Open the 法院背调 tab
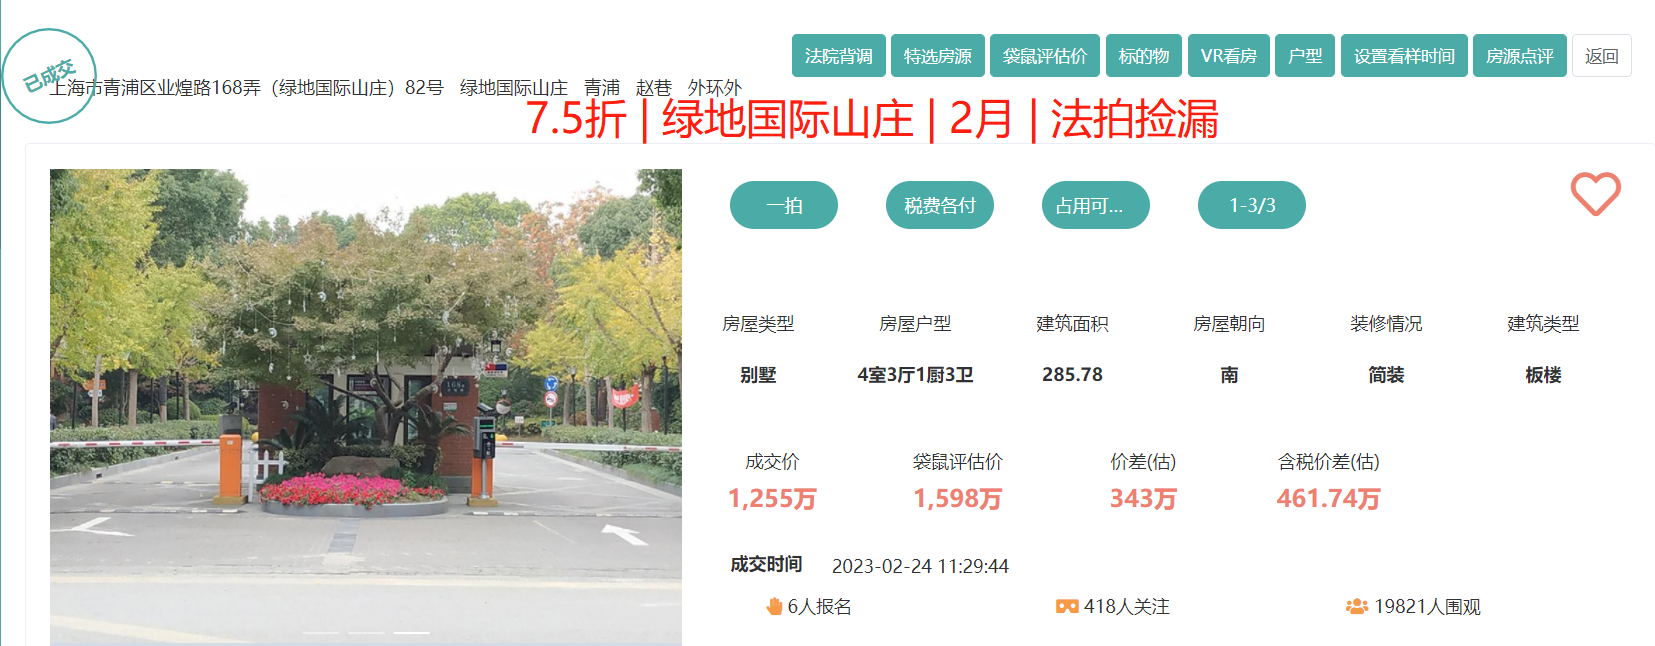1655x646 pixels. coord(838,56)
